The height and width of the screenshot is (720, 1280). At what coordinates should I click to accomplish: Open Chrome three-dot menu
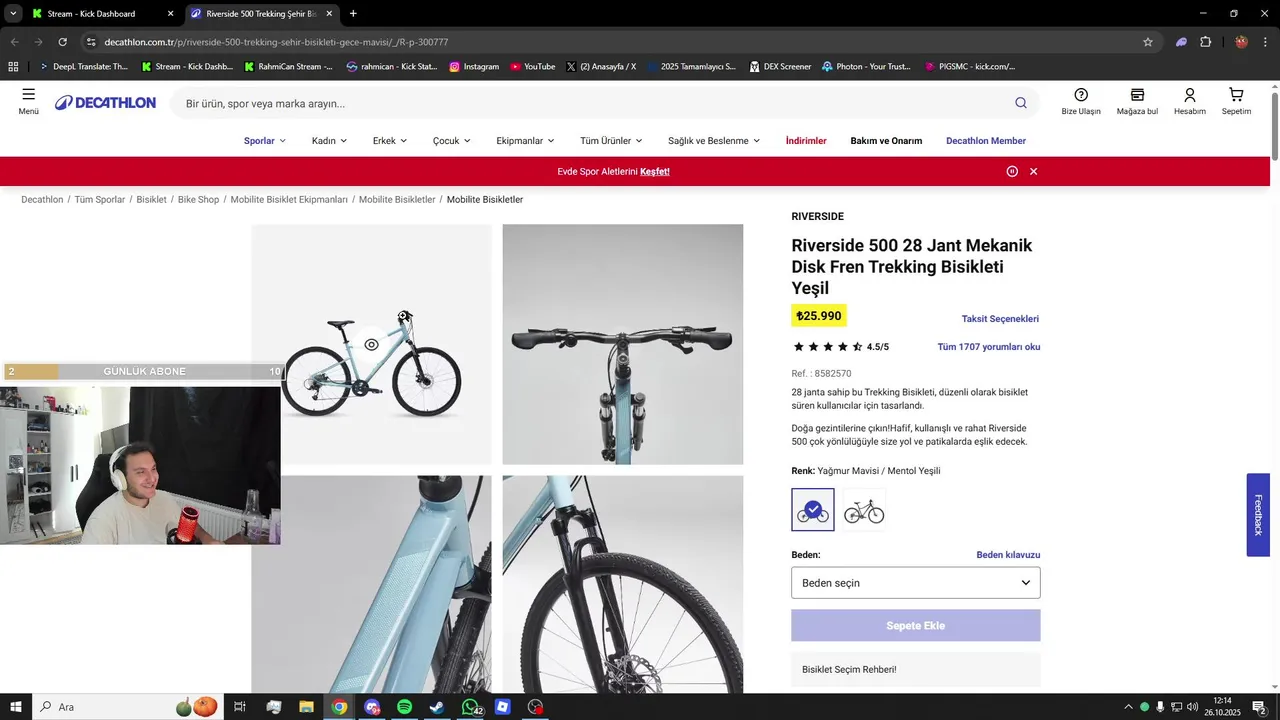(x=1266, y=42)
